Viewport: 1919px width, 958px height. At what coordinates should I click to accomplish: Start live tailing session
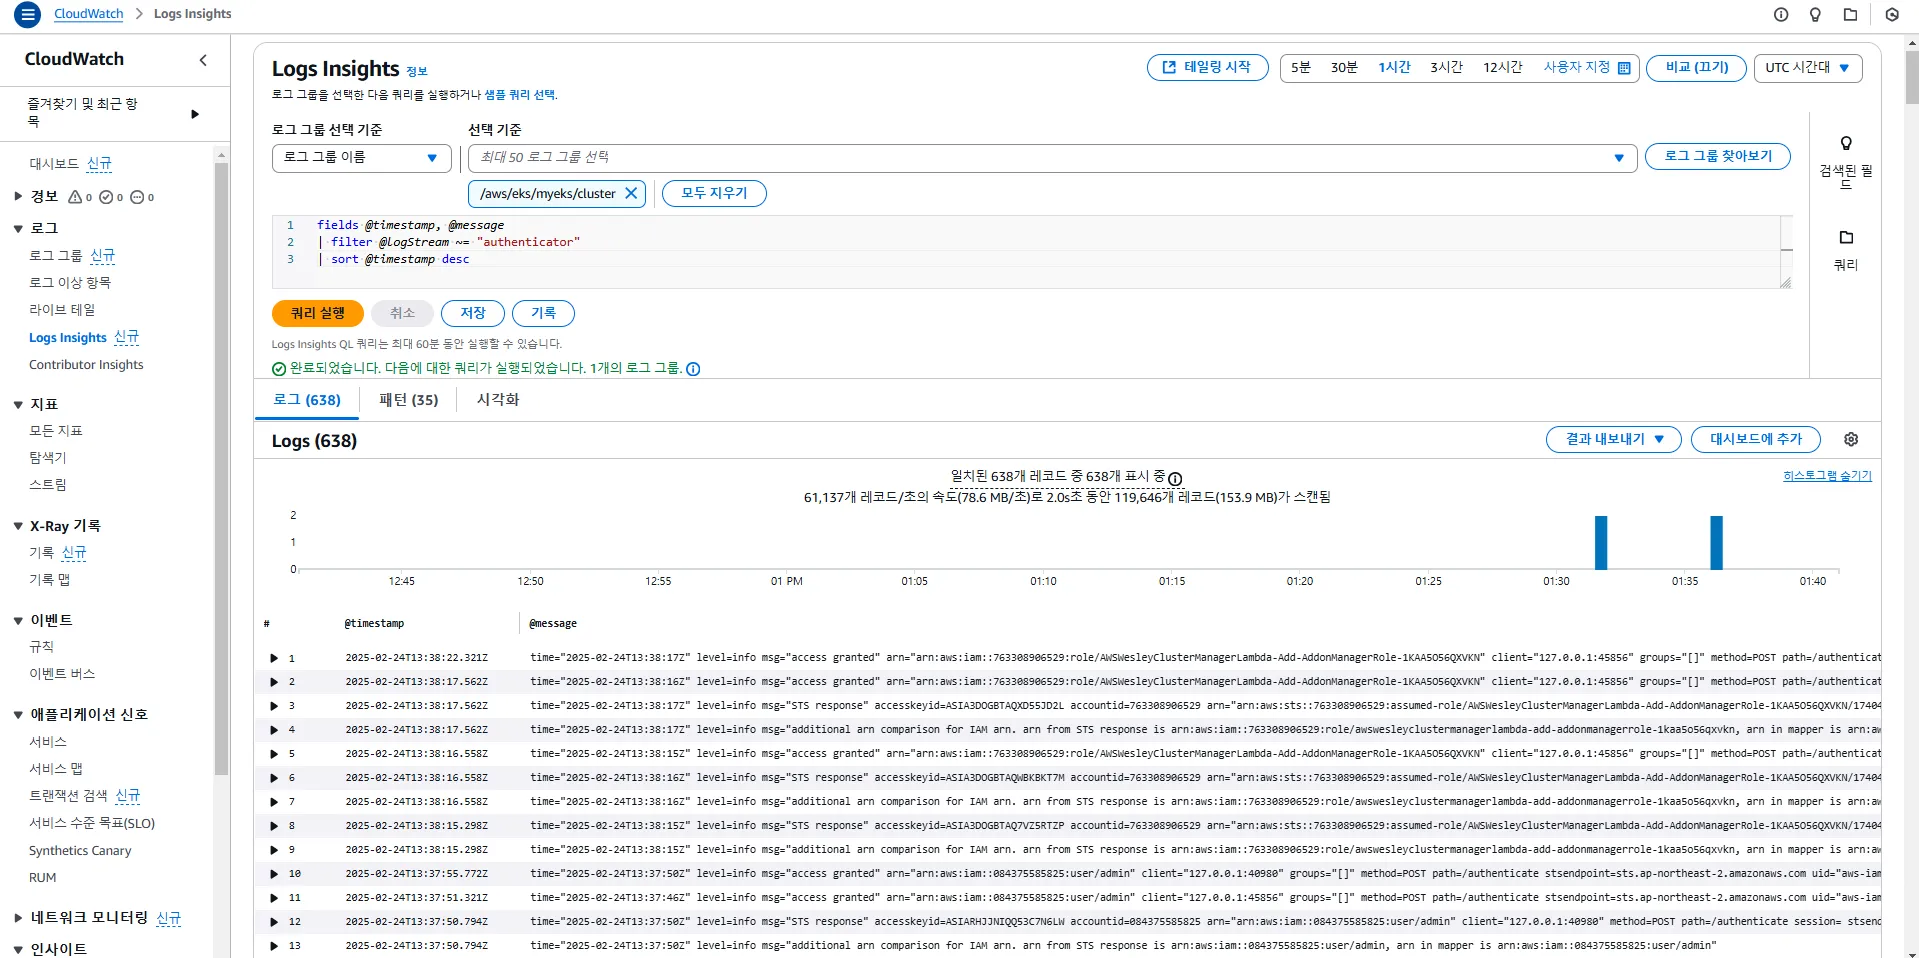[1208, 67]
